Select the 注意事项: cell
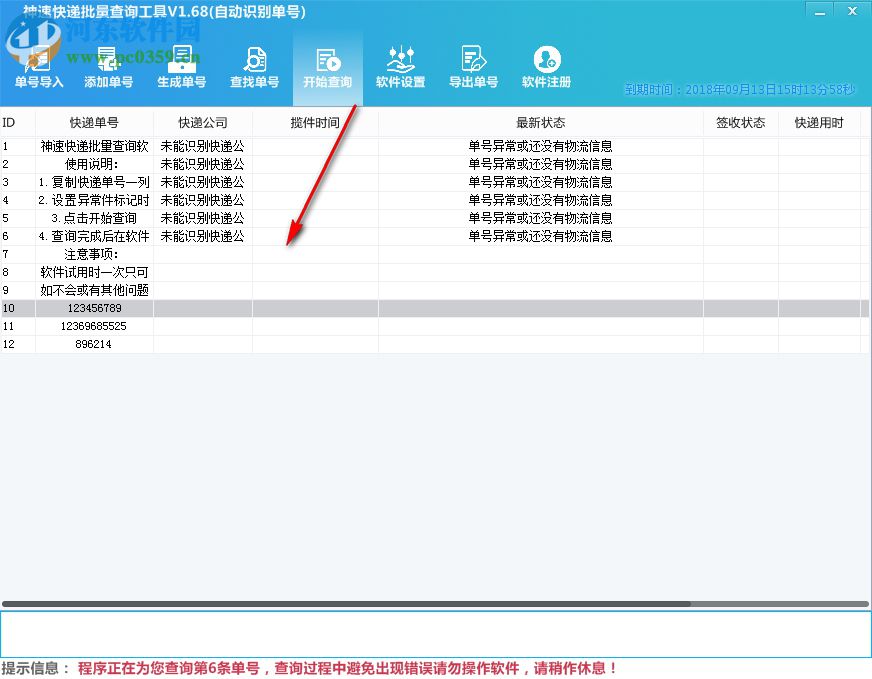872x679 pixels. (x=94, y=254)
